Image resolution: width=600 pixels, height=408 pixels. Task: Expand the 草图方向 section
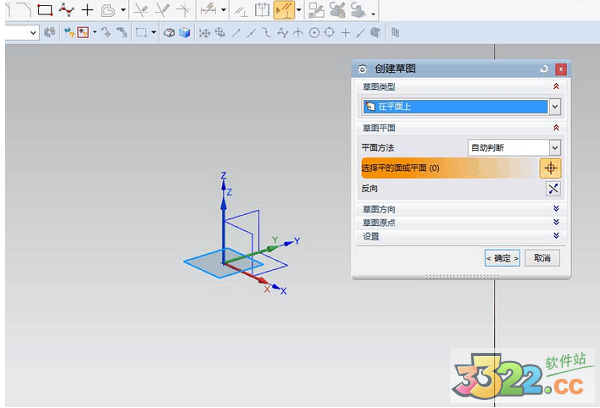[x=555, y=208]
